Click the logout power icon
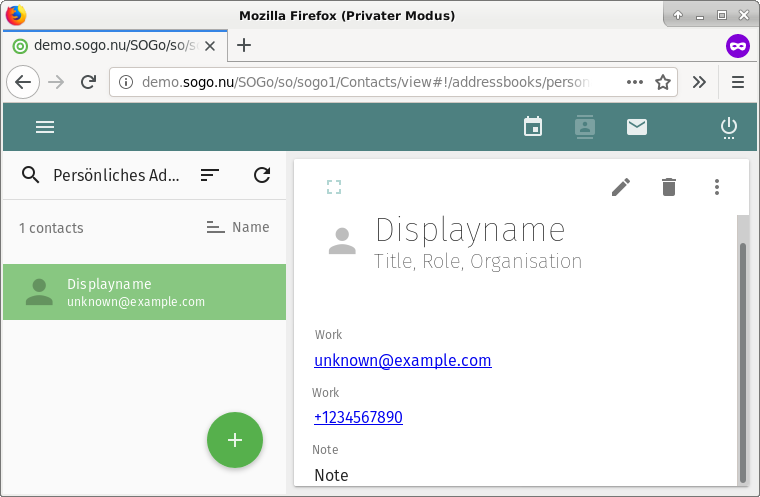This screenshot has width=760, height=497. 729,127
